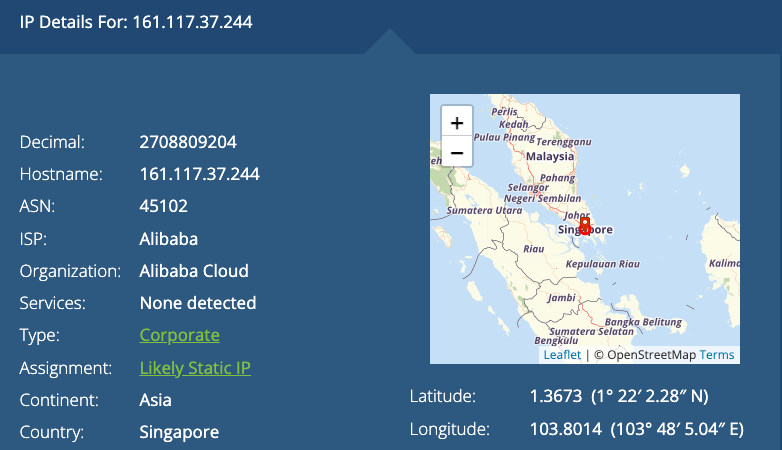Zoom out on the map with minus button
Viewport: 782px width, 450px height.
click(457, 152)
